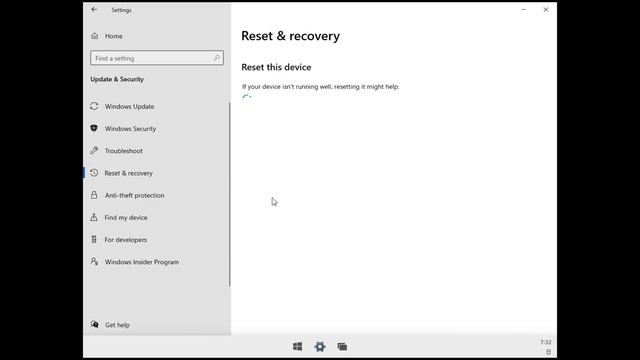Image resolution: width=640 pixels, height=360 pixels.
Task: Open the Home icon in sidebar
Action: pos(95,36)
